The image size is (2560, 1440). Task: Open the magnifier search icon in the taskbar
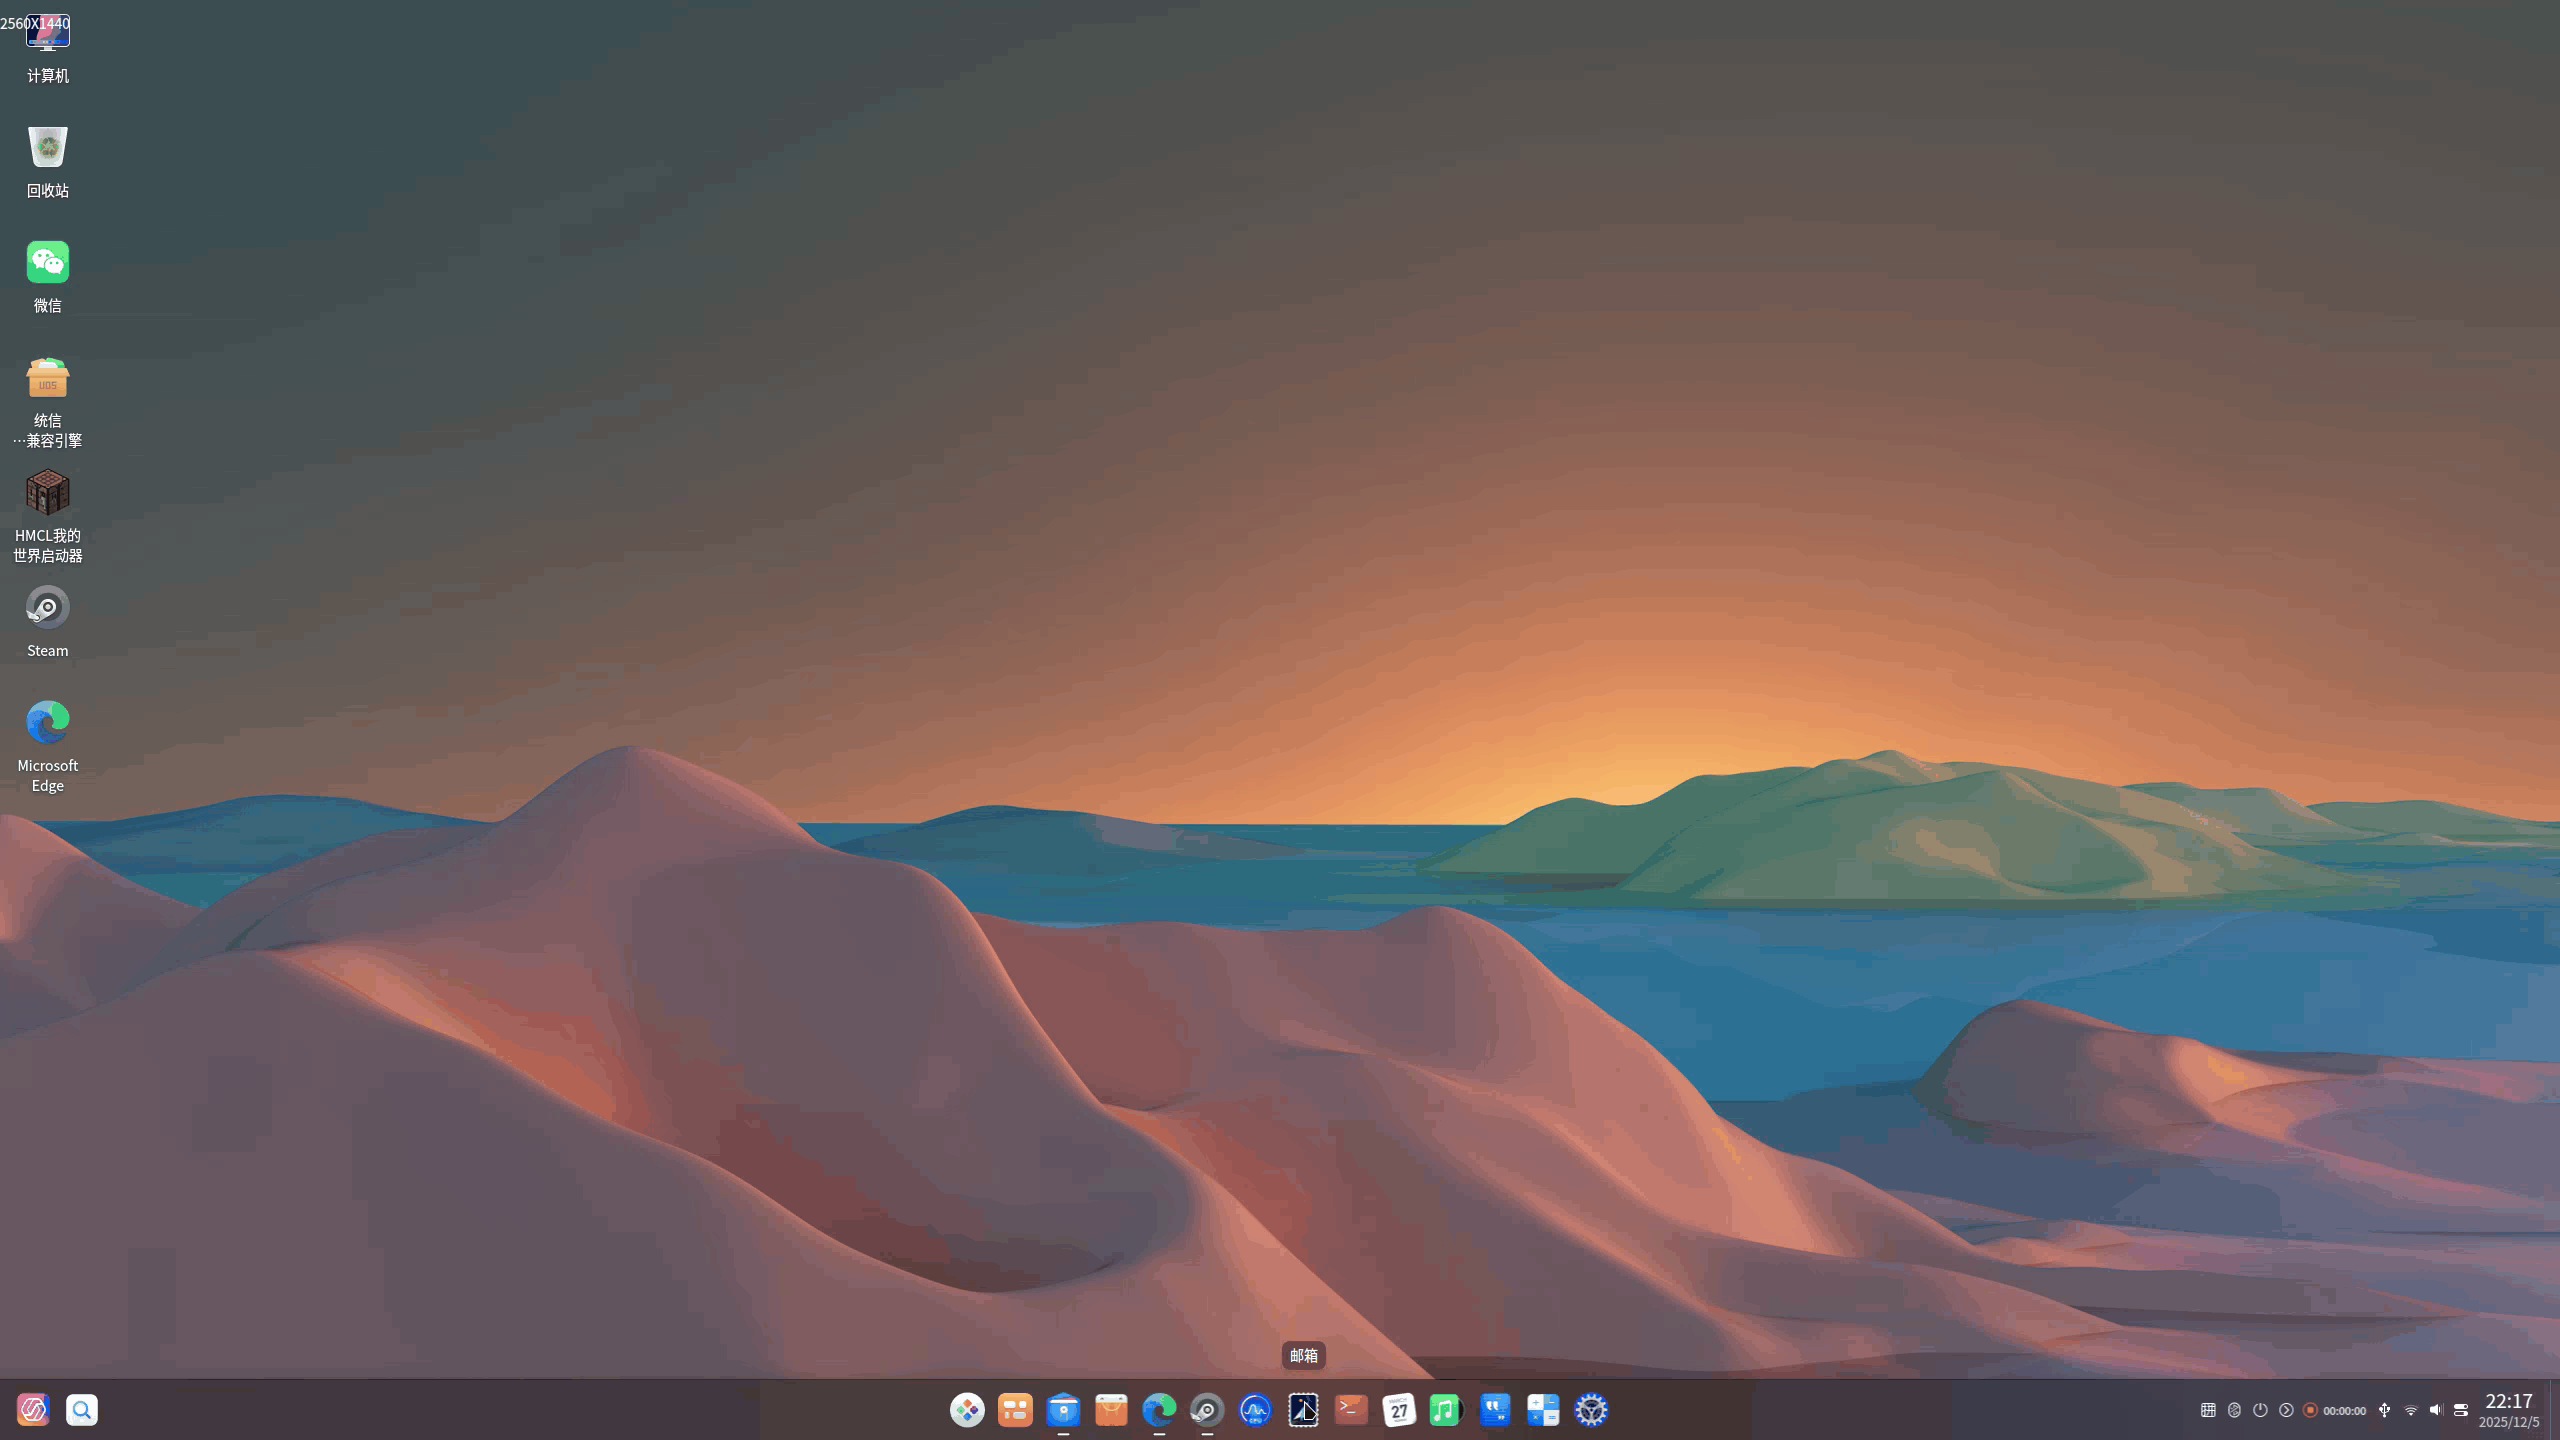[x=82, y=1410]
